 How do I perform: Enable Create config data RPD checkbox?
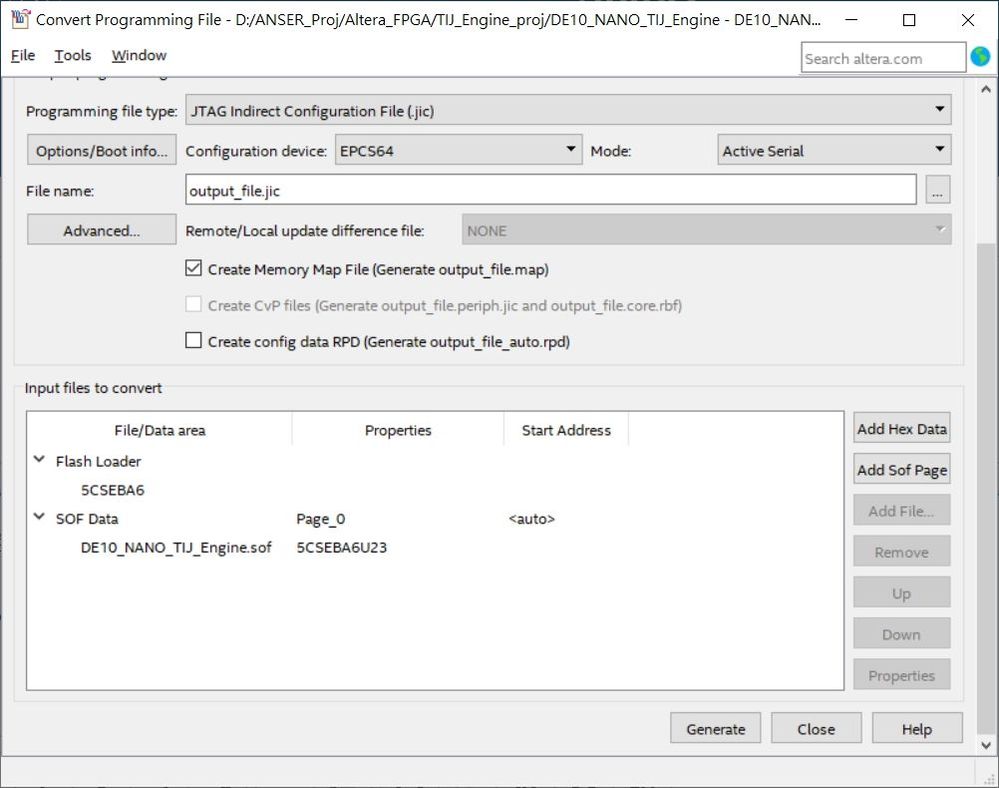[194, 340]
